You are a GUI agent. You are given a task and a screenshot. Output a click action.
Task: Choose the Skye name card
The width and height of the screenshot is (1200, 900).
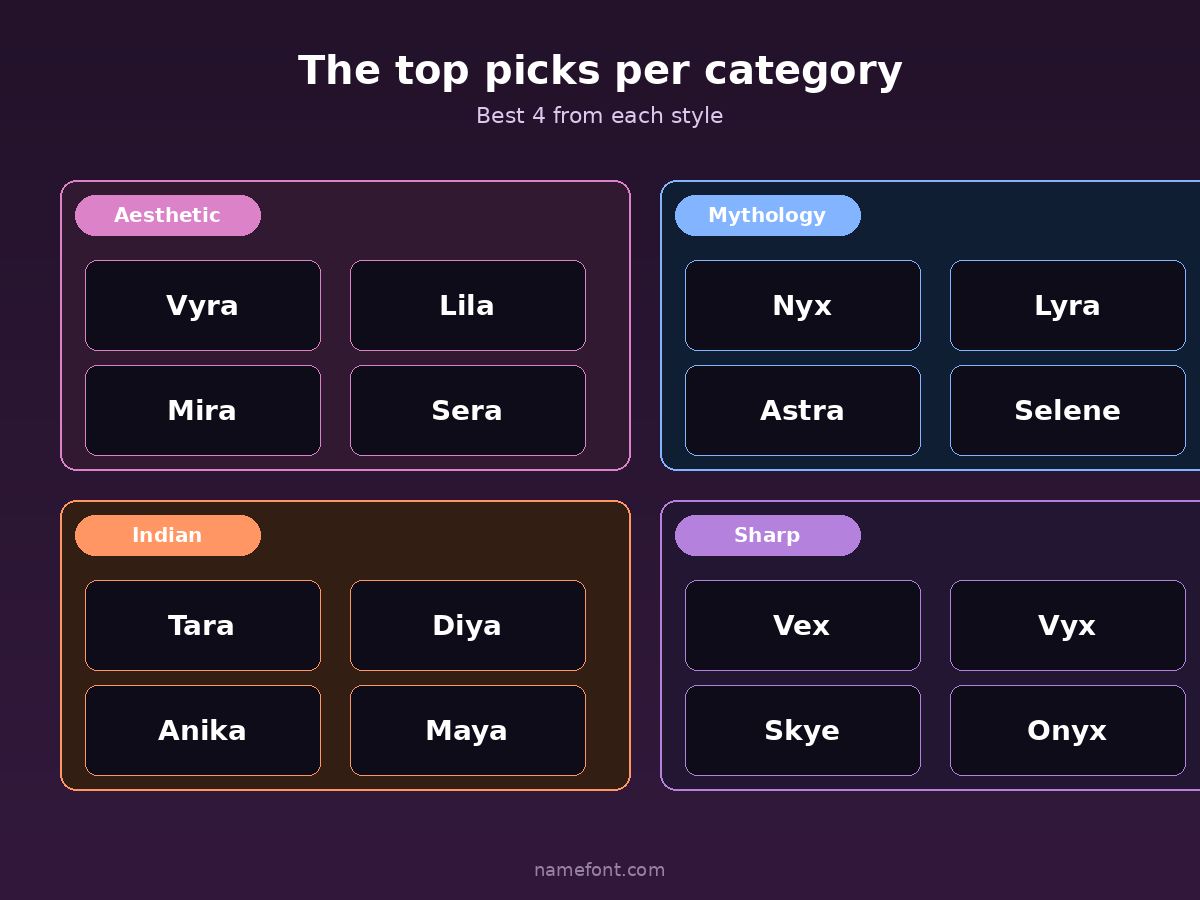click(802, 731)
